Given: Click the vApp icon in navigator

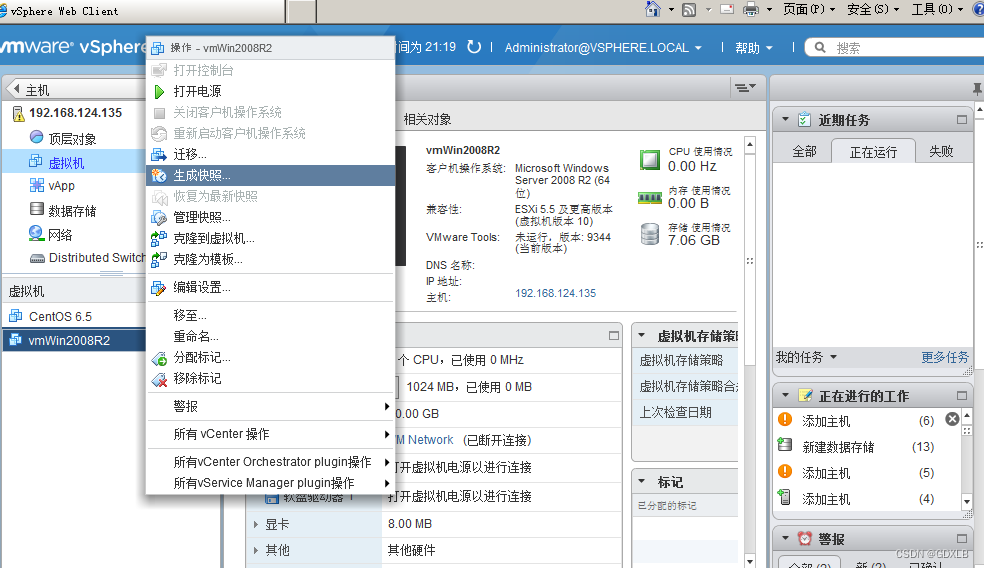Looking at the screenshot, I should 36,185.
